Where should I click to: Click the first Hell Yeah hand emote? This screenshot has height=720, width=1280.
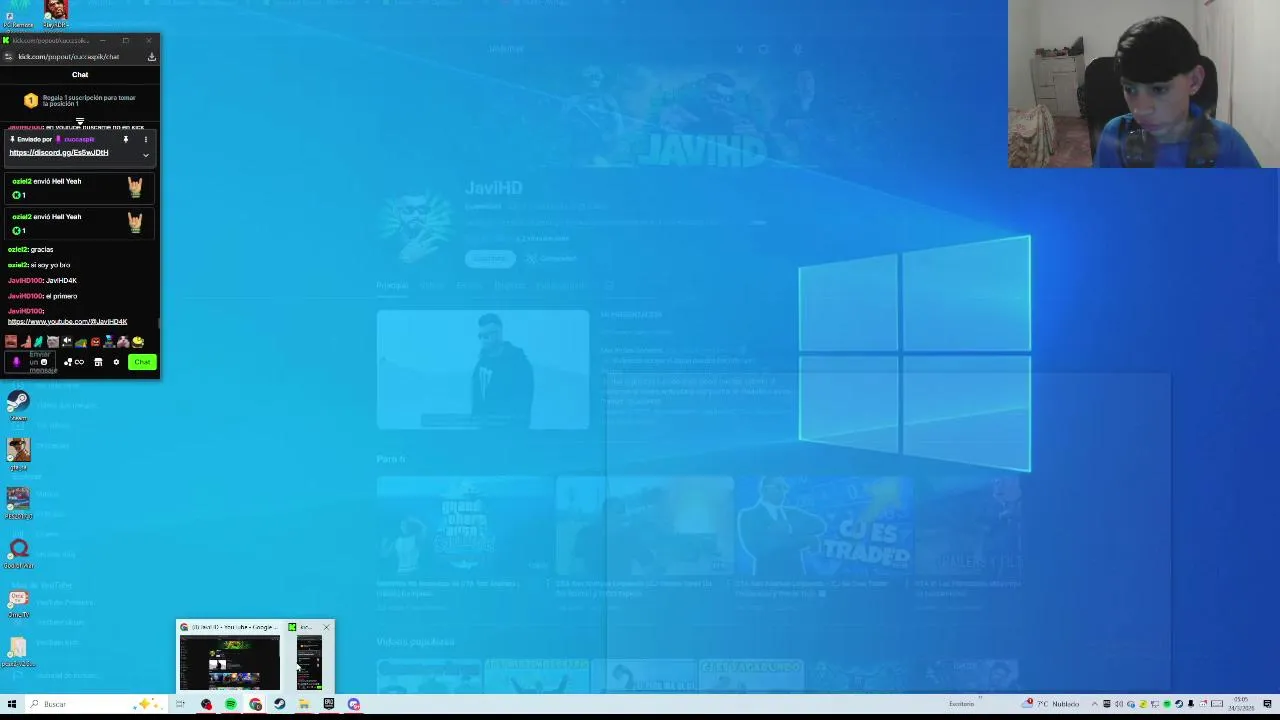point(135,187)
